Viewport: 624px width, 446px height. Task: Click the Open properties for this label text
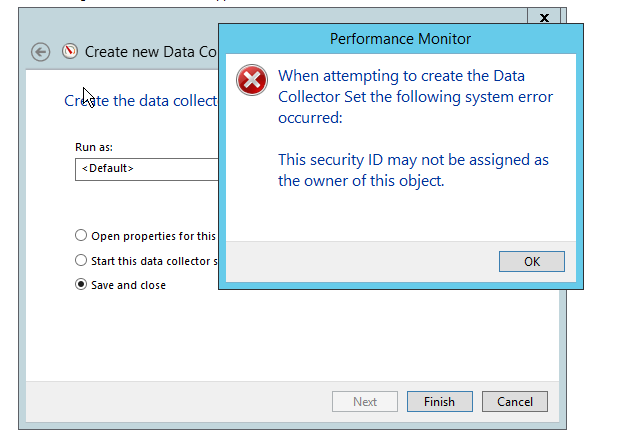(x=154, y=236)
